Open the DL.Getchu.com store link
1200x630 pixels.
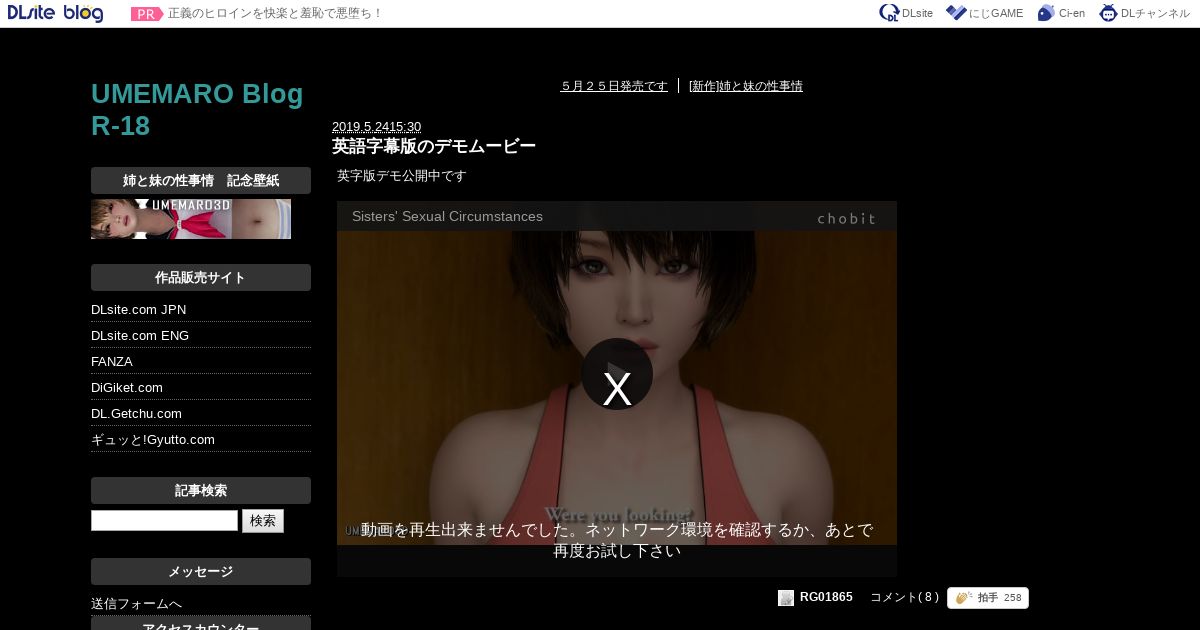pos(136,414)
